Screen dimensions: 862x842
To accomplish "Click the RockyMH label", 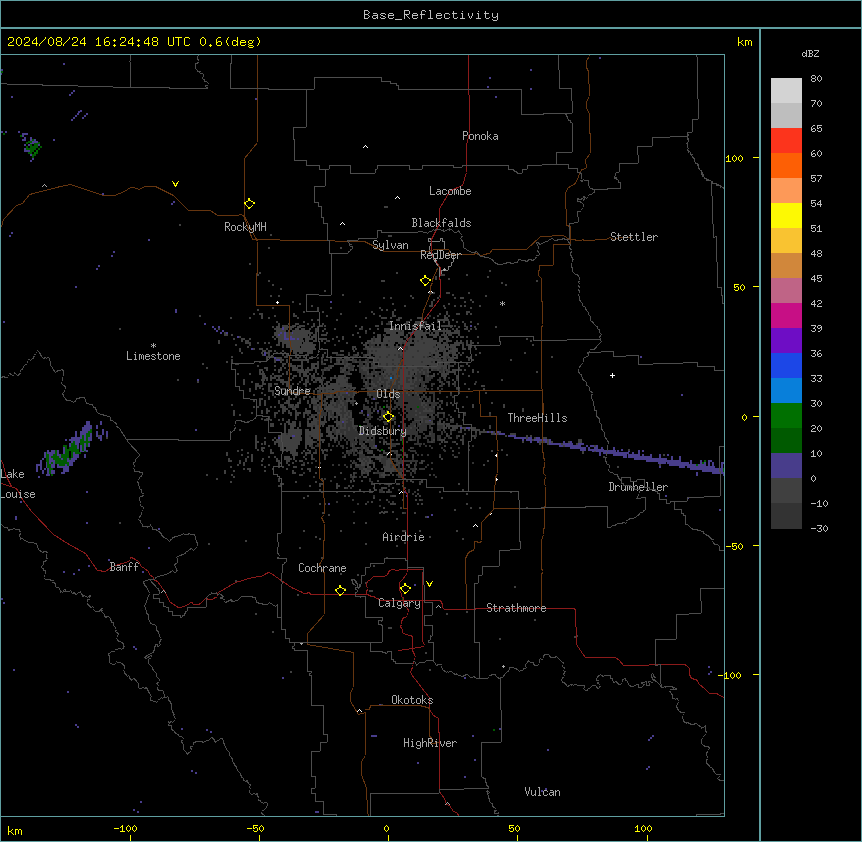I will click(x=245, y=227).
